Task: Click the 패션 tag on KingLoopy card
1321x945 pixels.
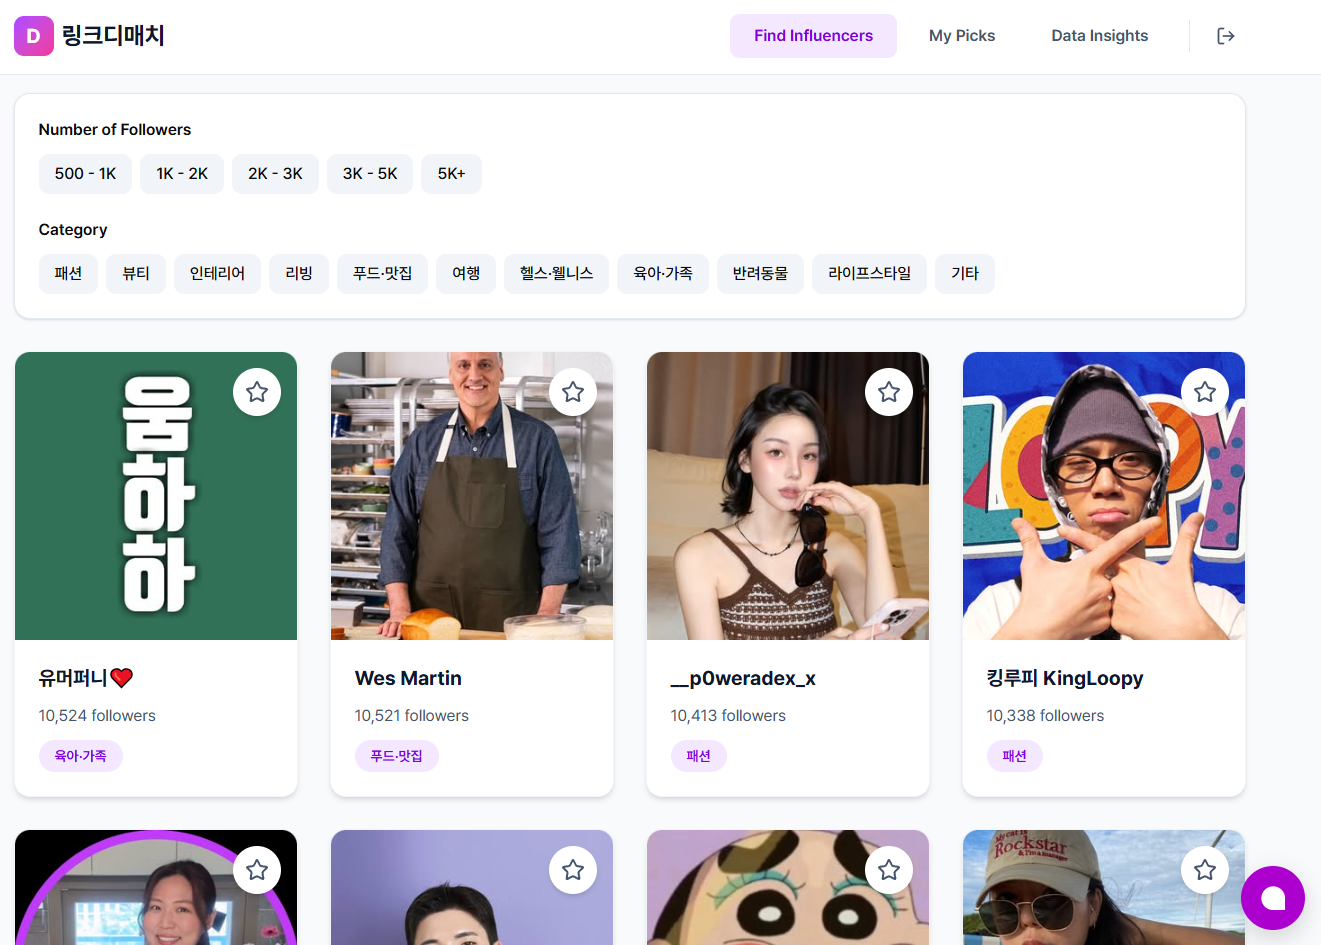Action: [1015, 756]
